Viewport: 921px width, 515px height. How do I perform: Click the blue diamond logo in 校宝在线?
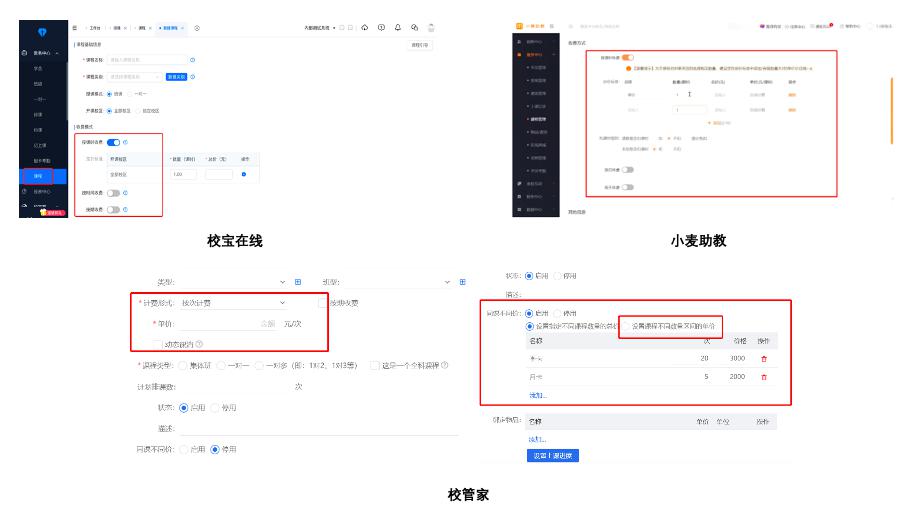[x=42, y=32]
